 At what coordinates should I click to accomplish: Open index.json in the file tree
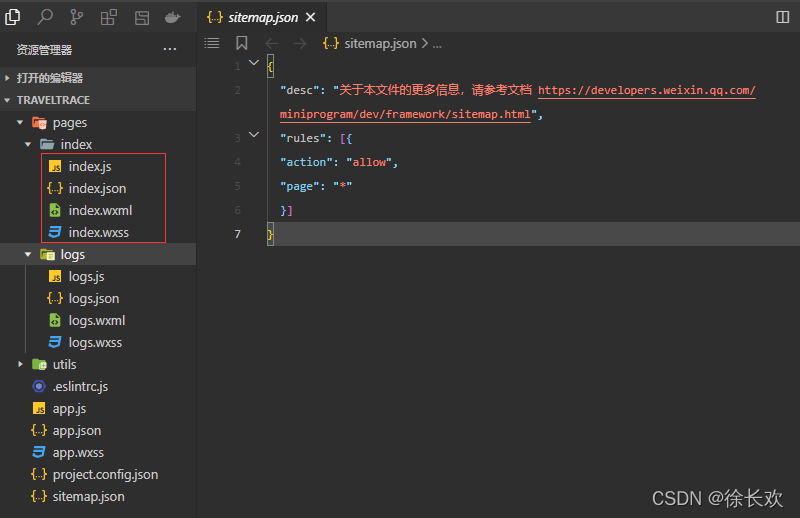[97, 188]
